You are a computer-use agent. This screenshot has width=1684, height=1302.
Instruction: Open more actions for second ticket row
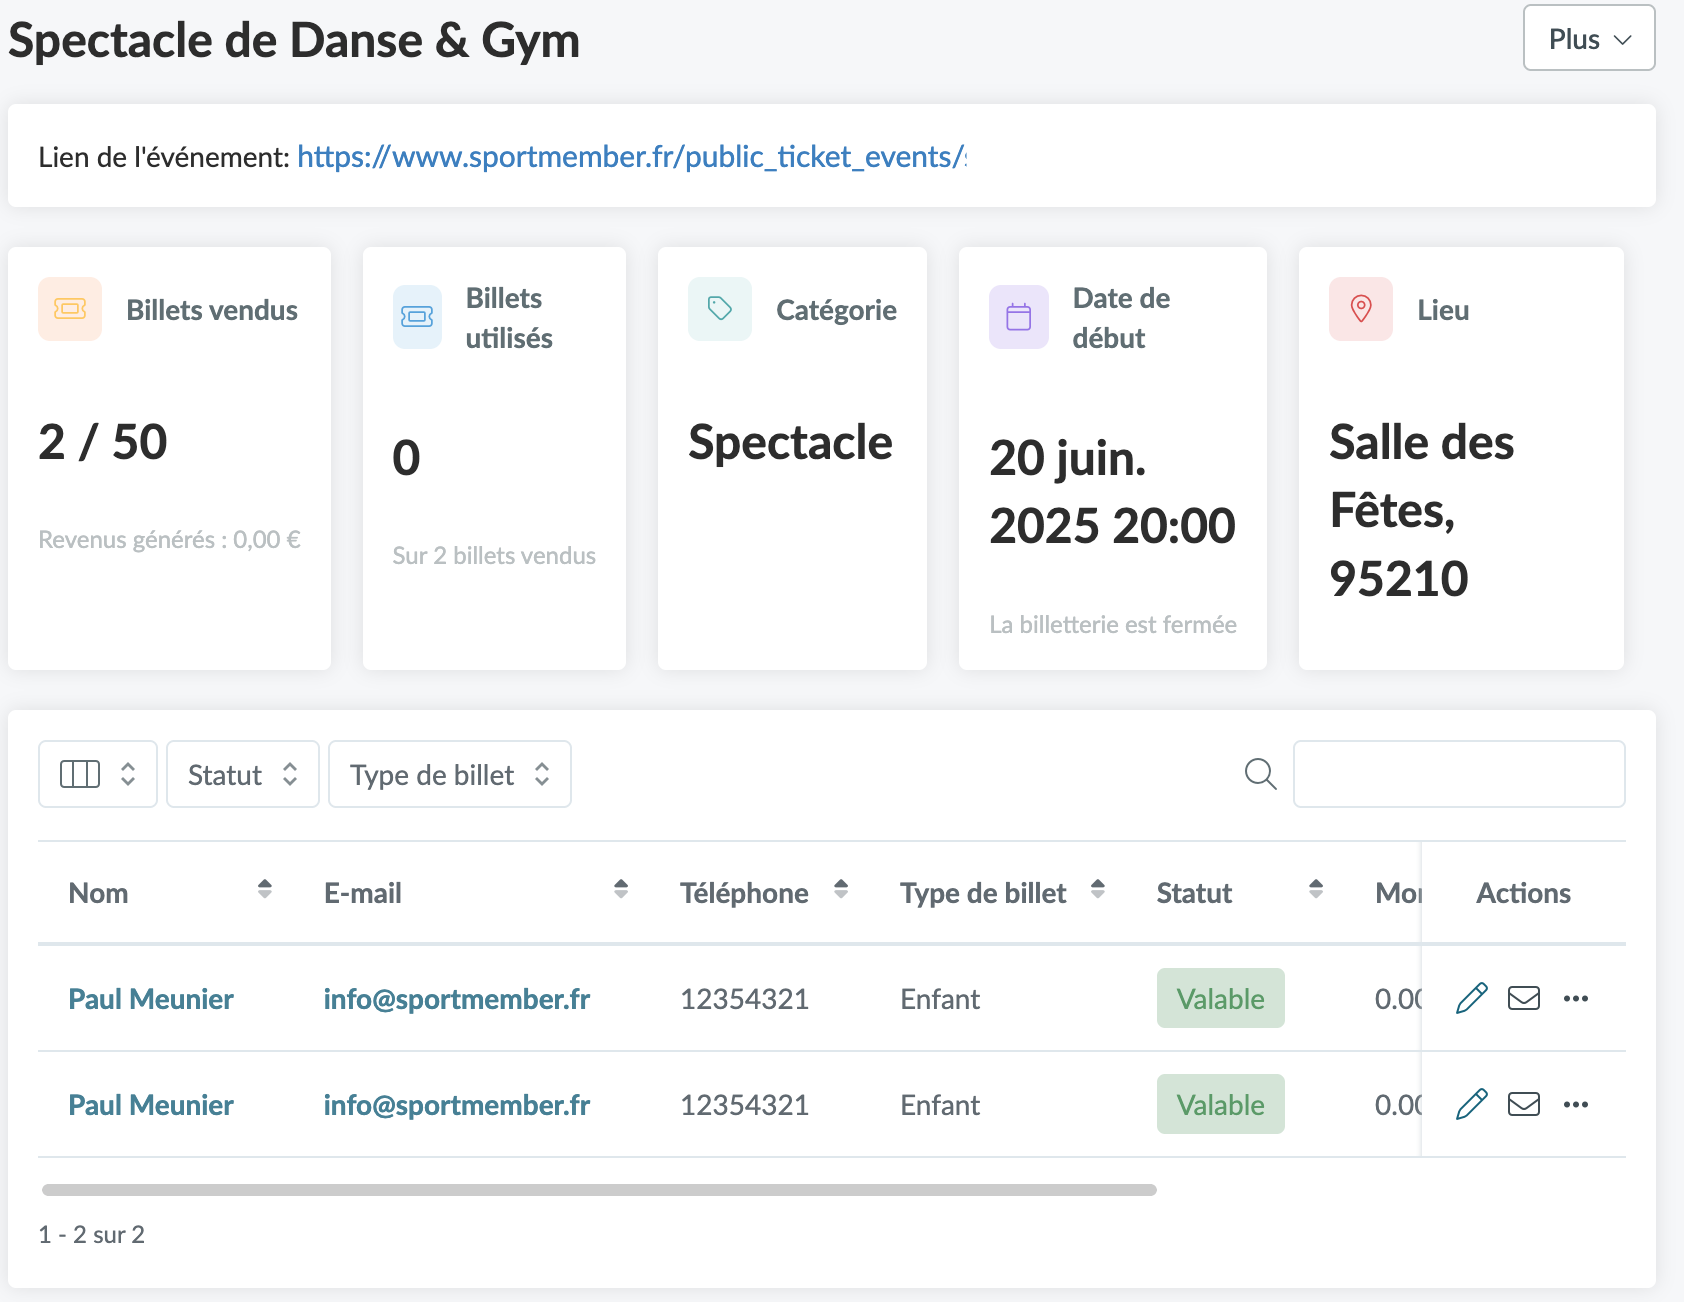pyautogui.click(x=1575, y=1104)
